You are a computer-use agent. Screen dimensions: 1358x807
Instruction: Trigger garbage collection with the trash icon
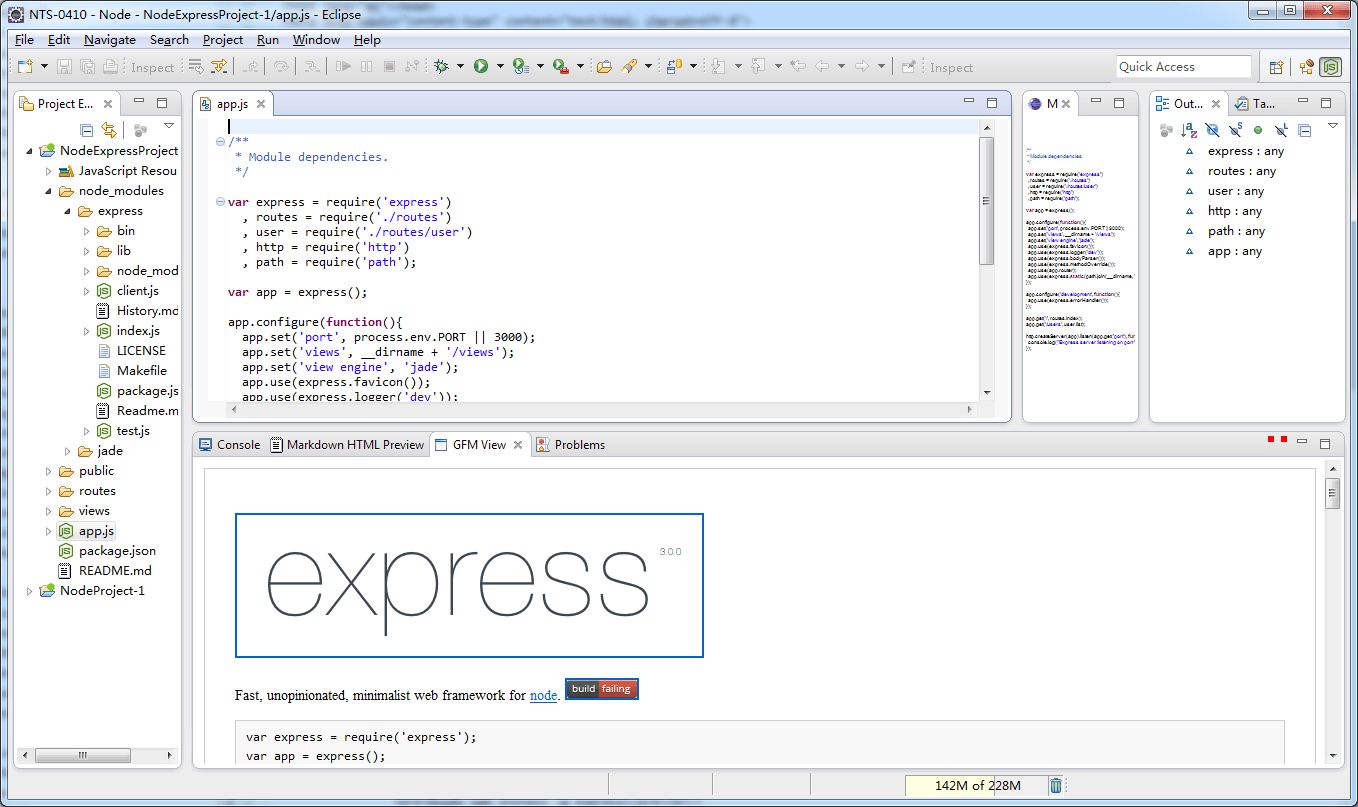pos(1056,785)
